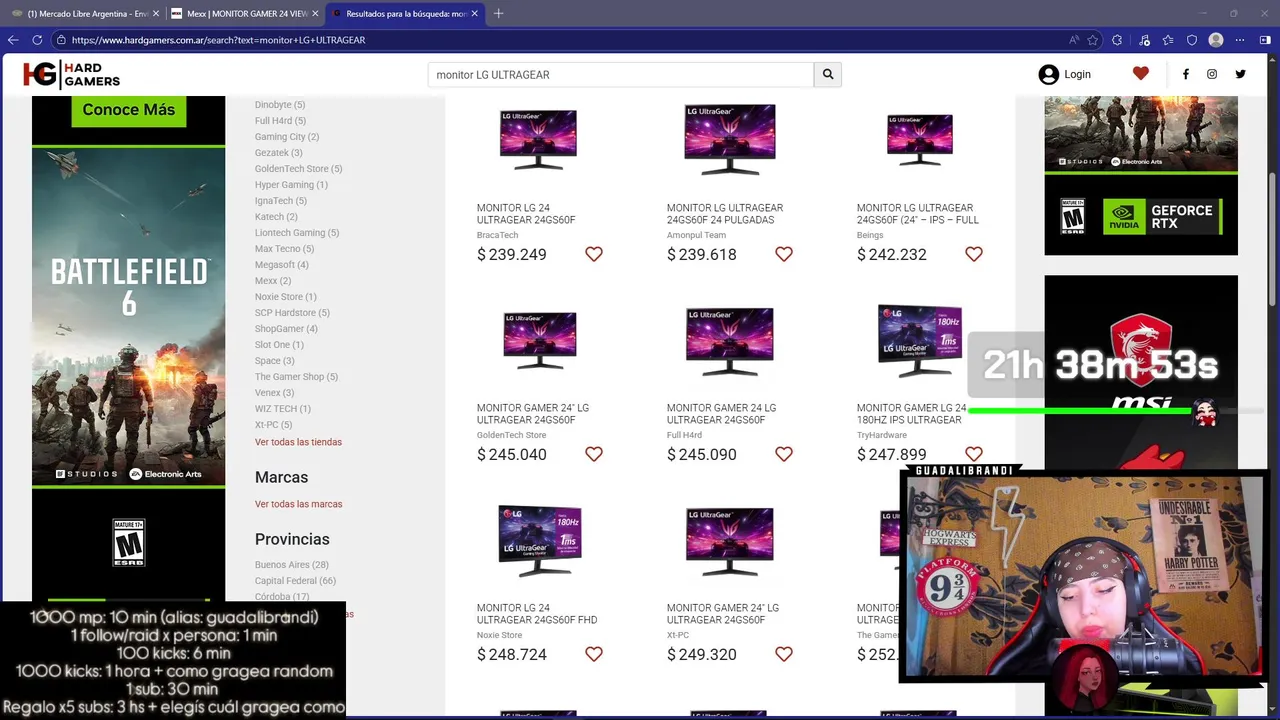Open the BracaTech 24GS60F product title
Viewport: 1280px width, 720px height.
click(526, 214)
